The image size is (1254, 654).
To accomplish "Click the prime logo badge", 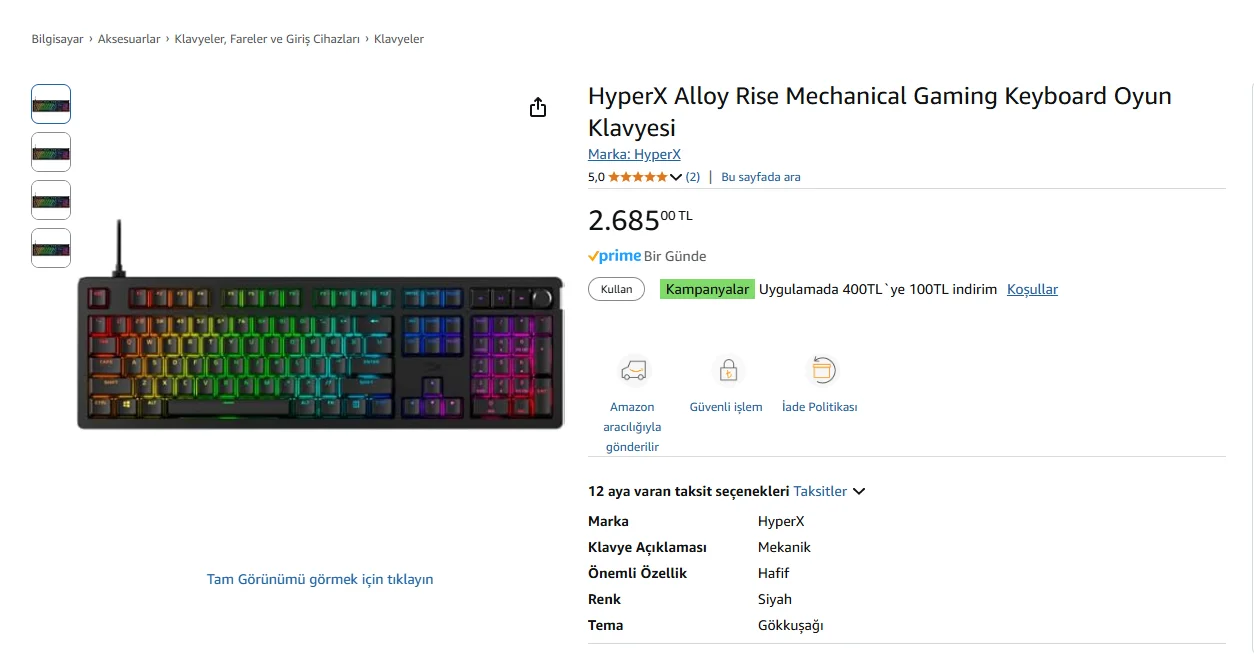I will coord(614,256).
